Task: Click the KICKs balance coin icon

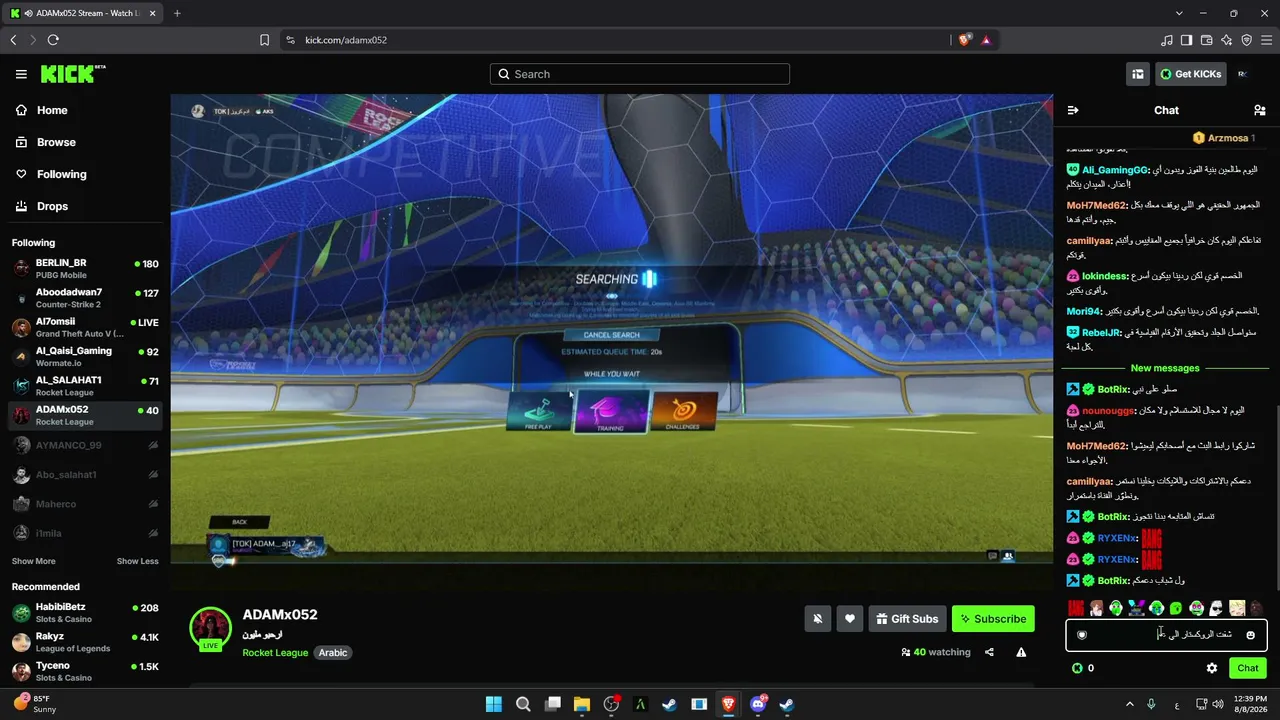Action: coord(1077,668)
